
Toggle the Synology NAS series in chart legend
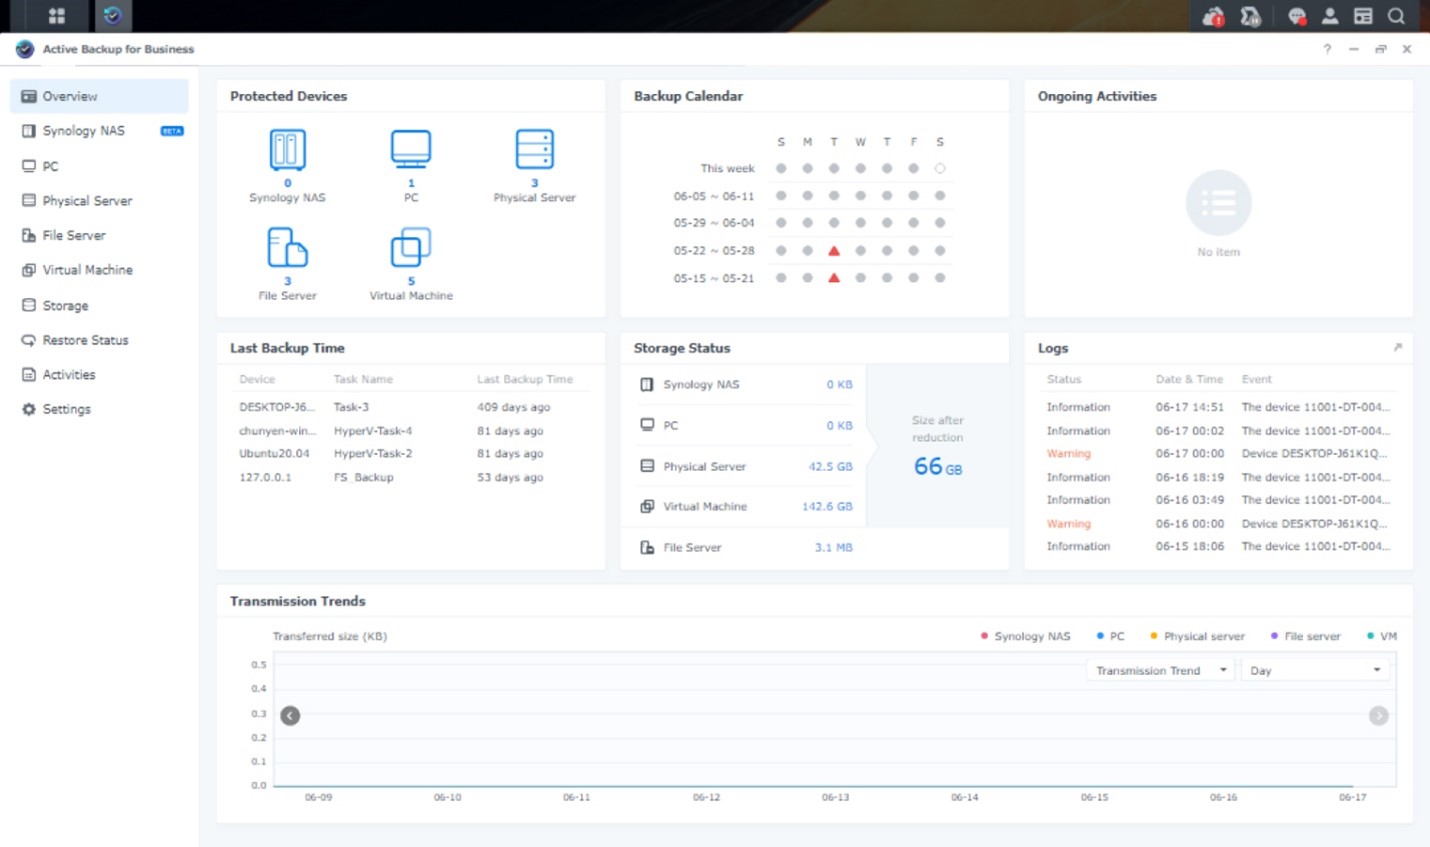tap(1025, 636)
